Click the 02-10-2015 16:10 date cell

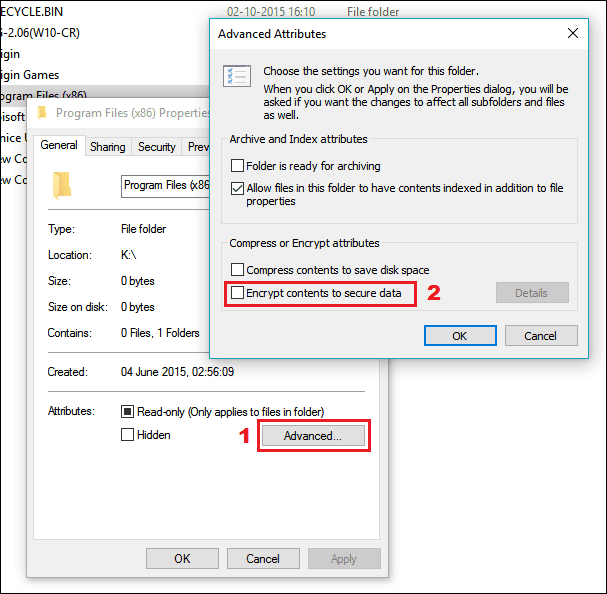point(271,12)
